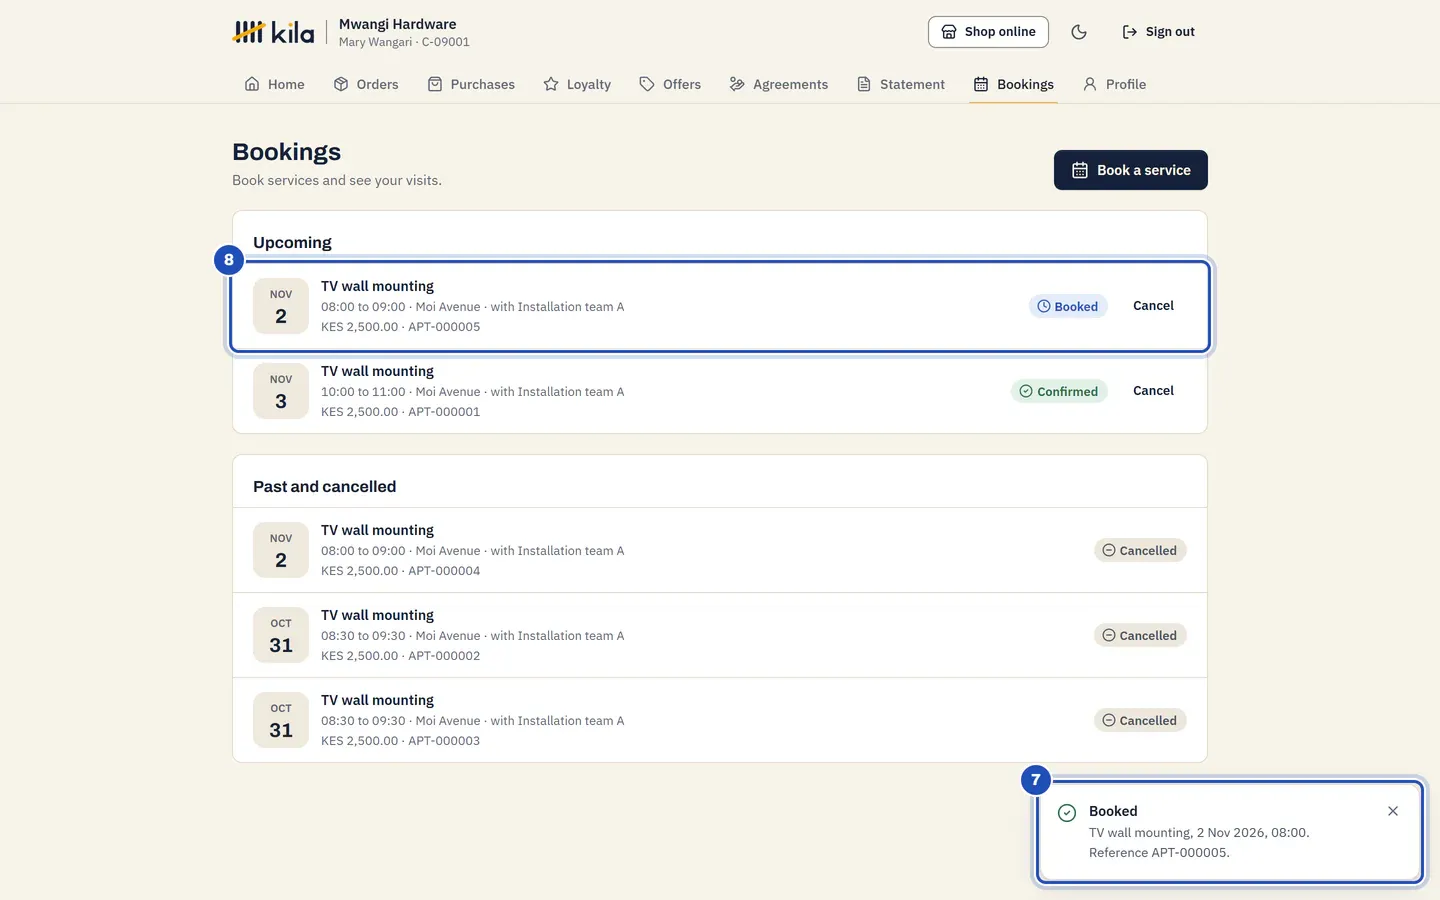The width and height of the screenshot is (1440, 900).
Task: Cancel the confirmed booking APT-000001
Action: pos(1153,391)
